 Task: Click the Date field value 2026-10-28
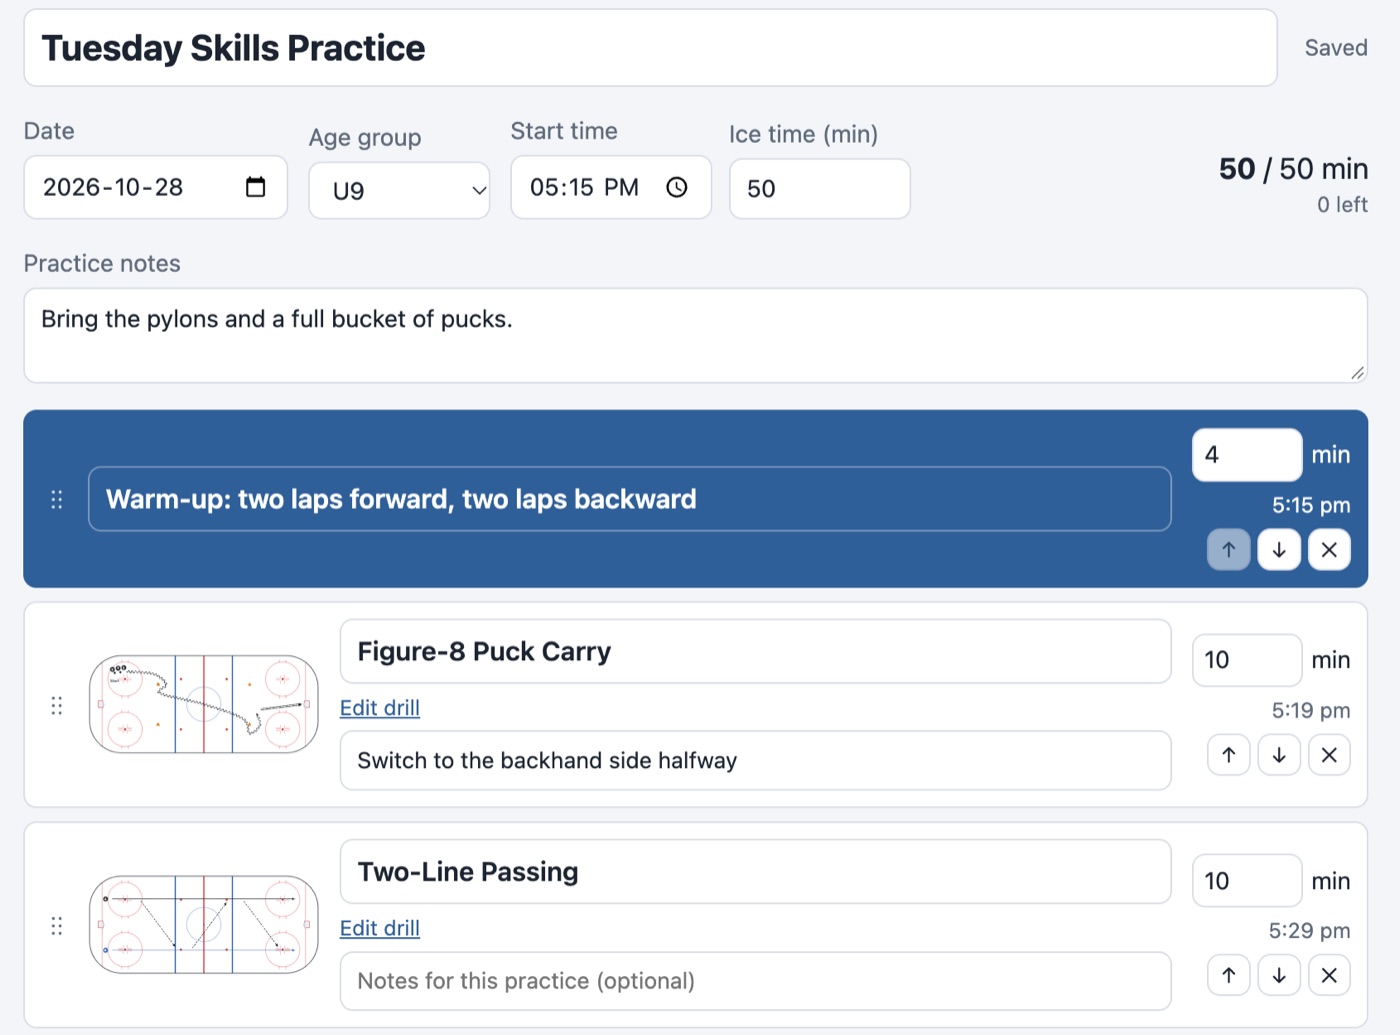[113, 187]
